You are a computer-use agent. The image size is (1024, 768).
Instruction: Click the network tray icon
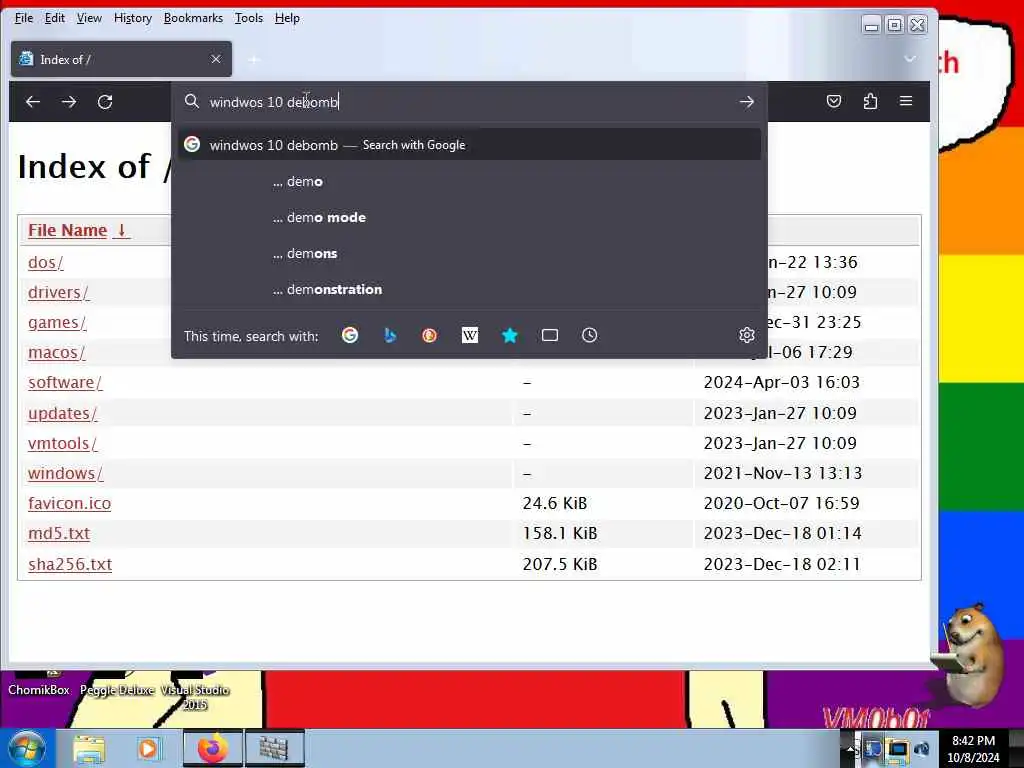click(x=898, y=750)
